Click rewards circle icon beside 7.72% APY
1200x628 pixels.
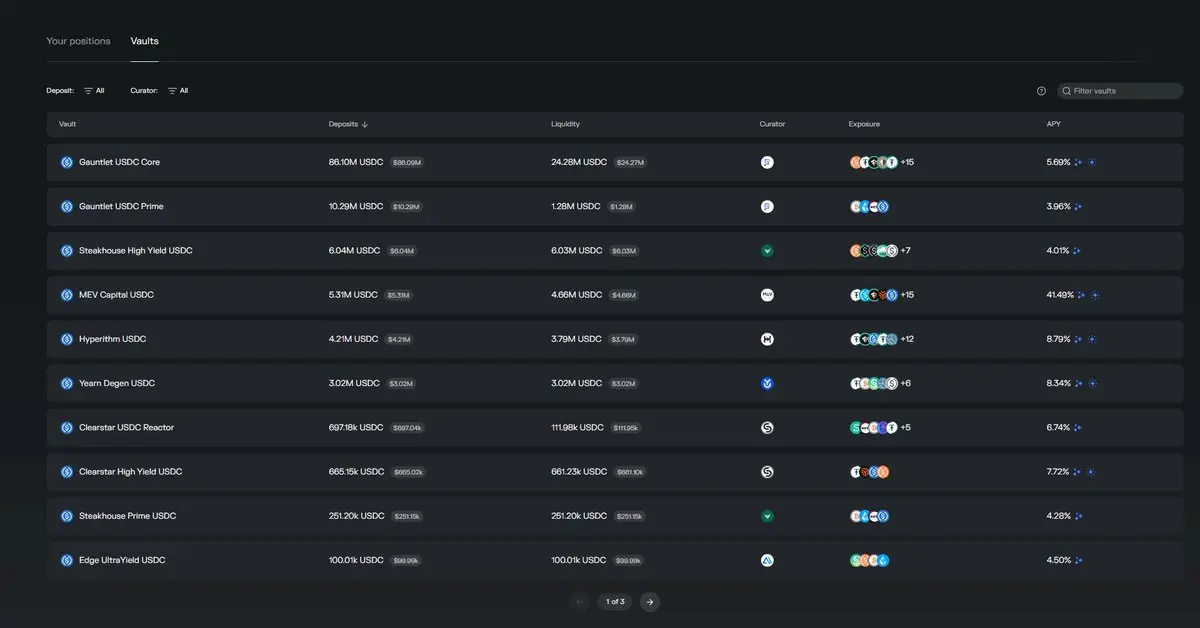click(x=1091, y=471)
